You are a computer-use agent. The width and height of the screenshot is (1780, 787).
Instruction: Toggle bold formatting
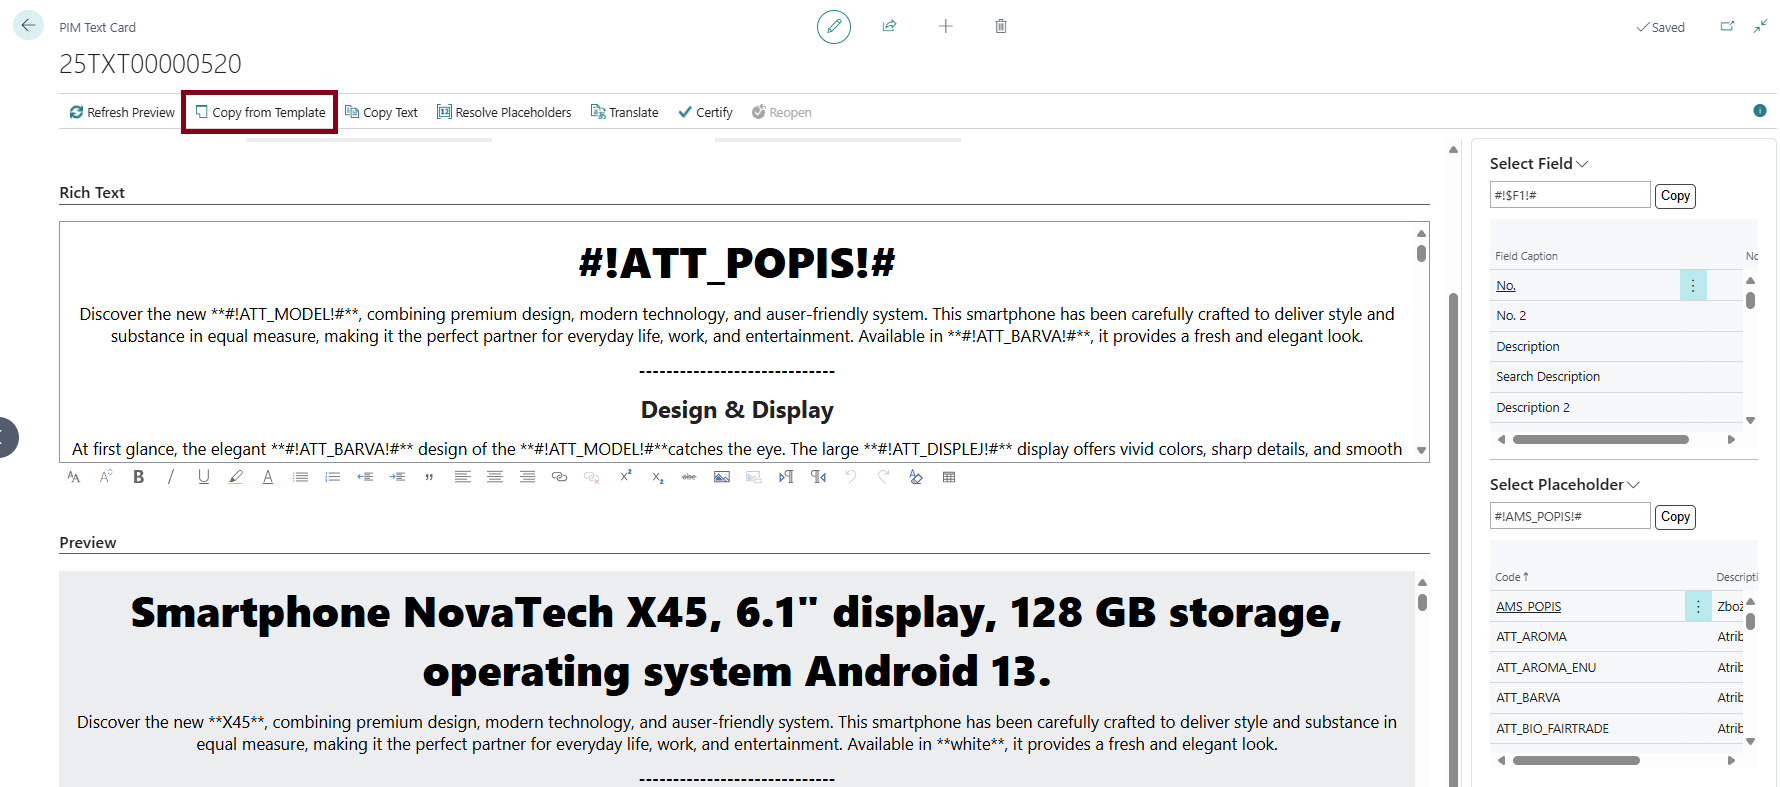point(139,477)
